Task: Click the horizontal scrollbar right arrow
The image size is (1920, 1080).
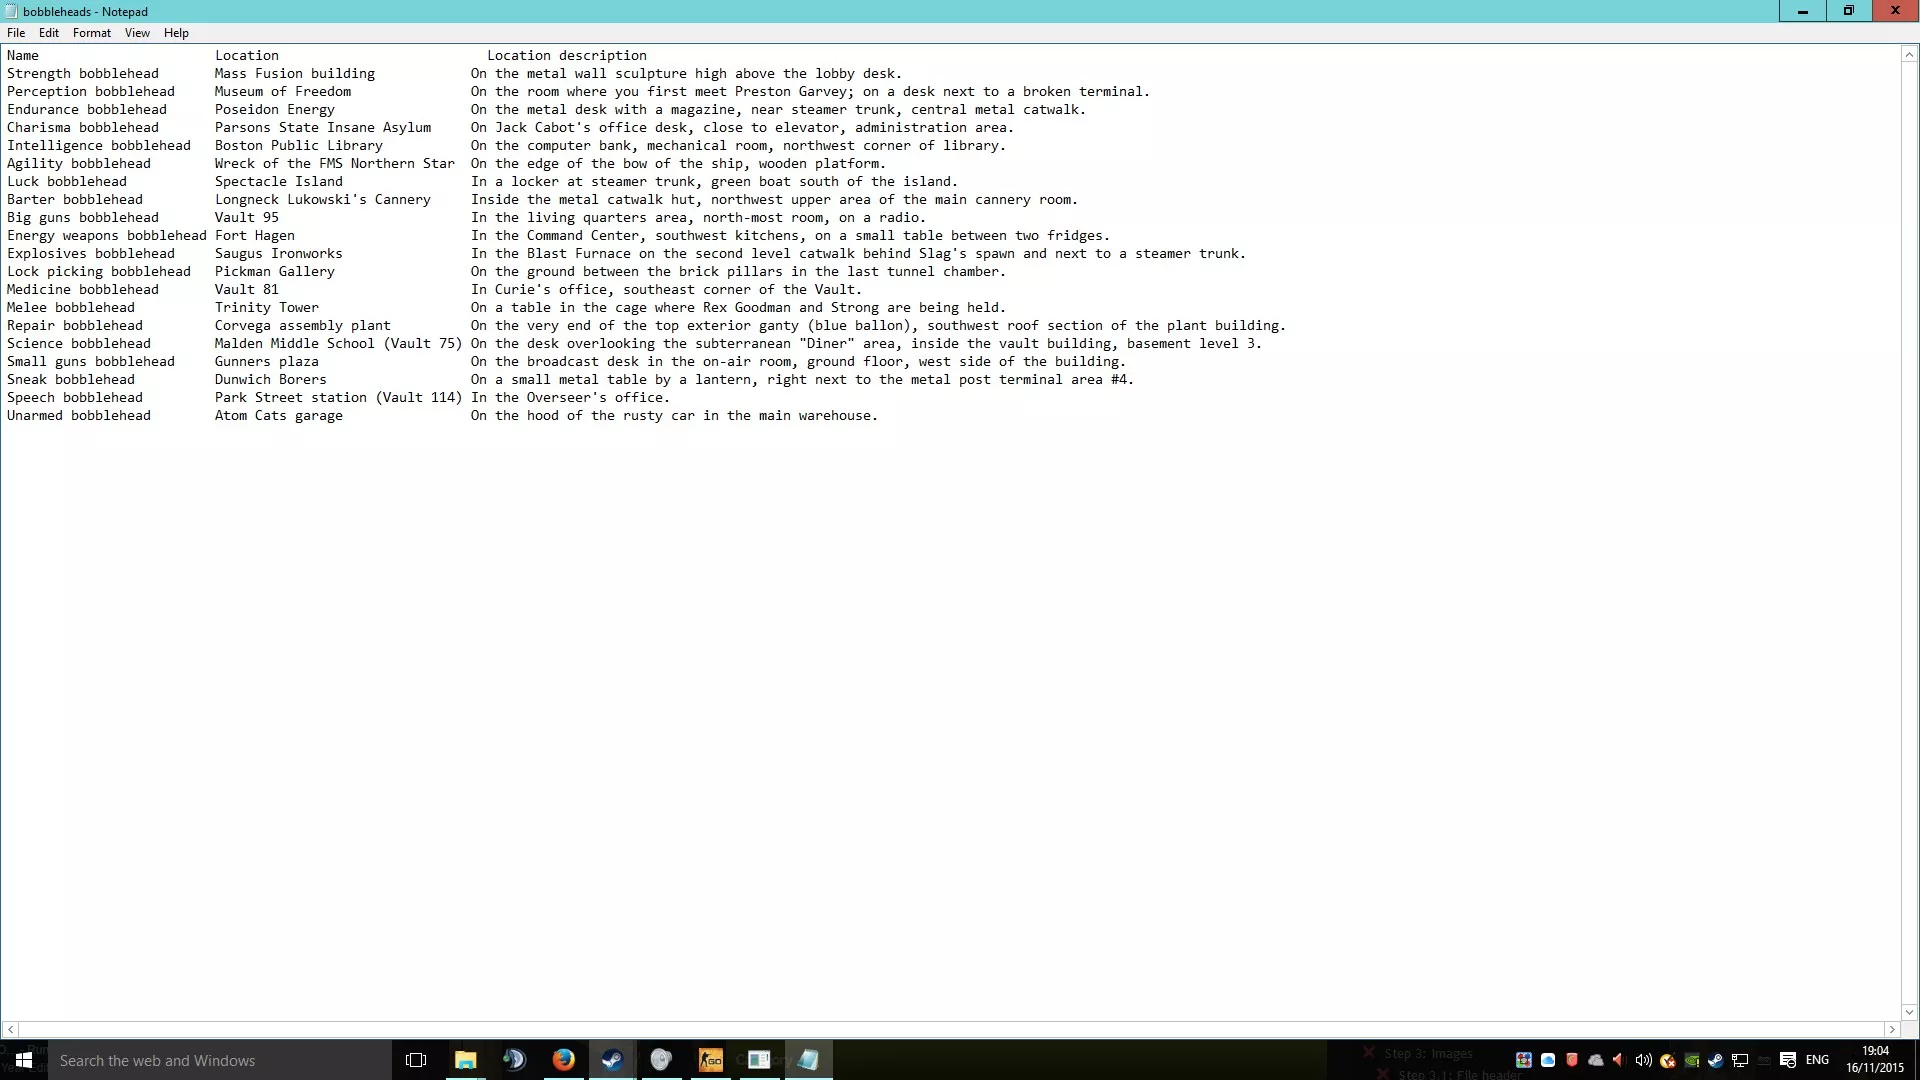Action: click(x=1891, y=1029)
